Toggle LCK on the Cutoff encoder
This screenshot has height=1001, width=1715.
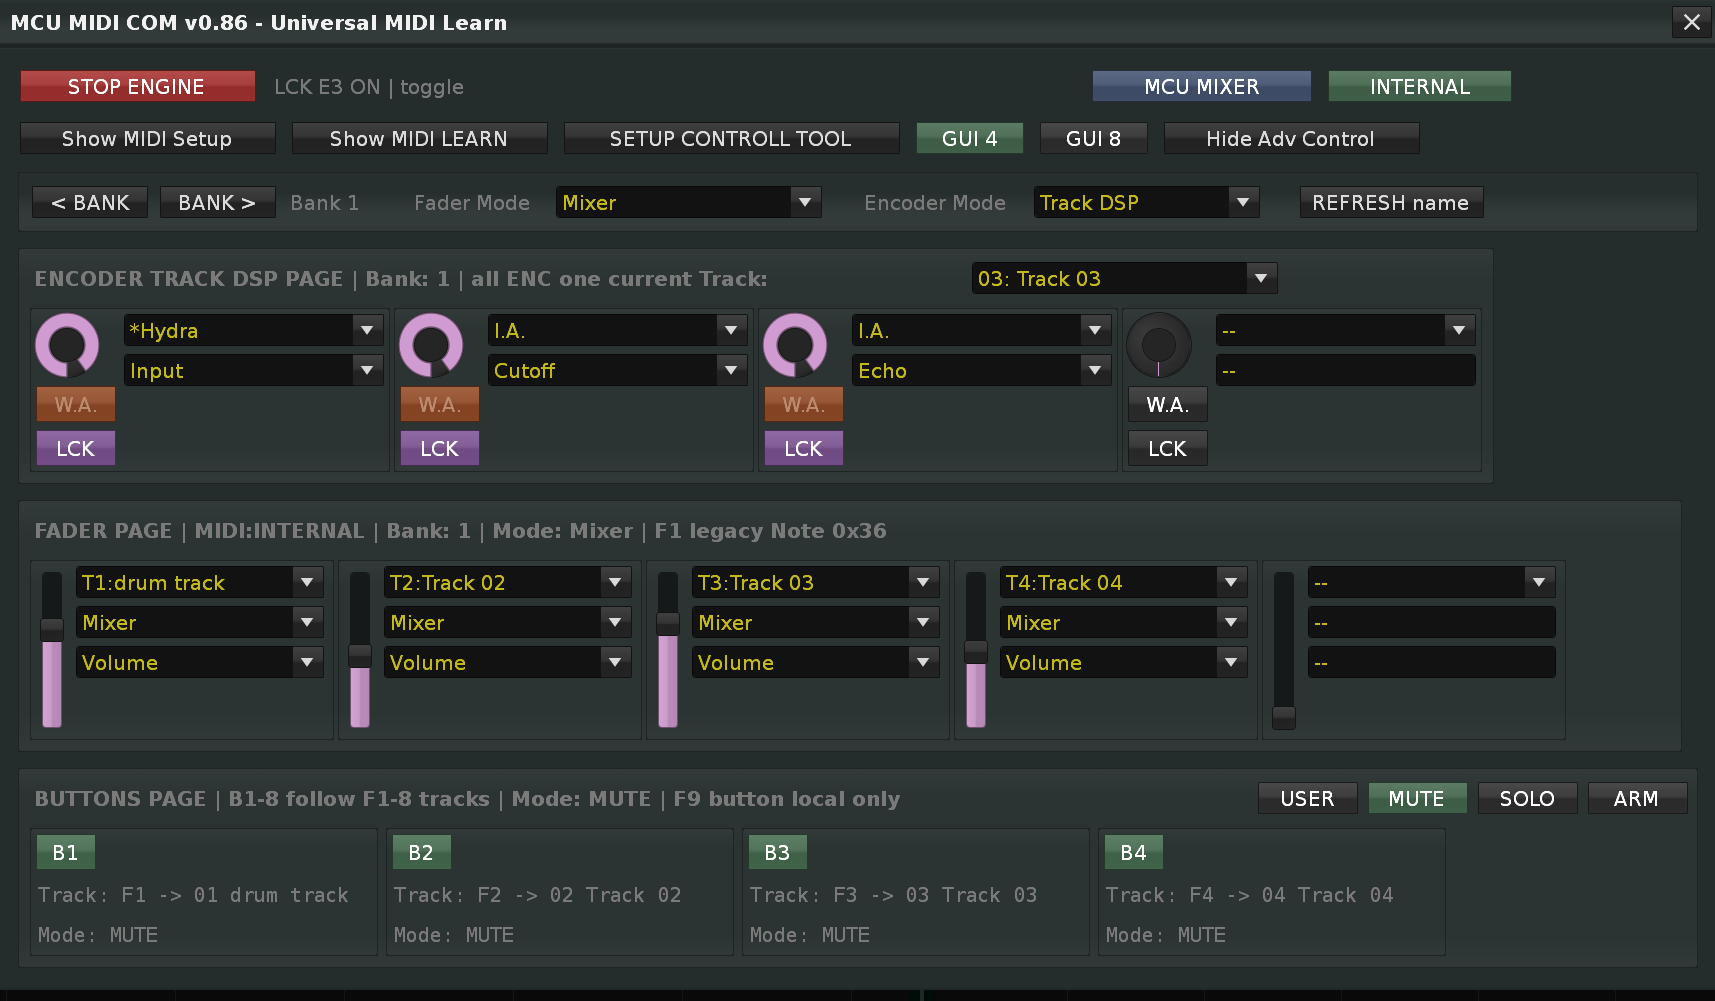[x=440, y=449]
